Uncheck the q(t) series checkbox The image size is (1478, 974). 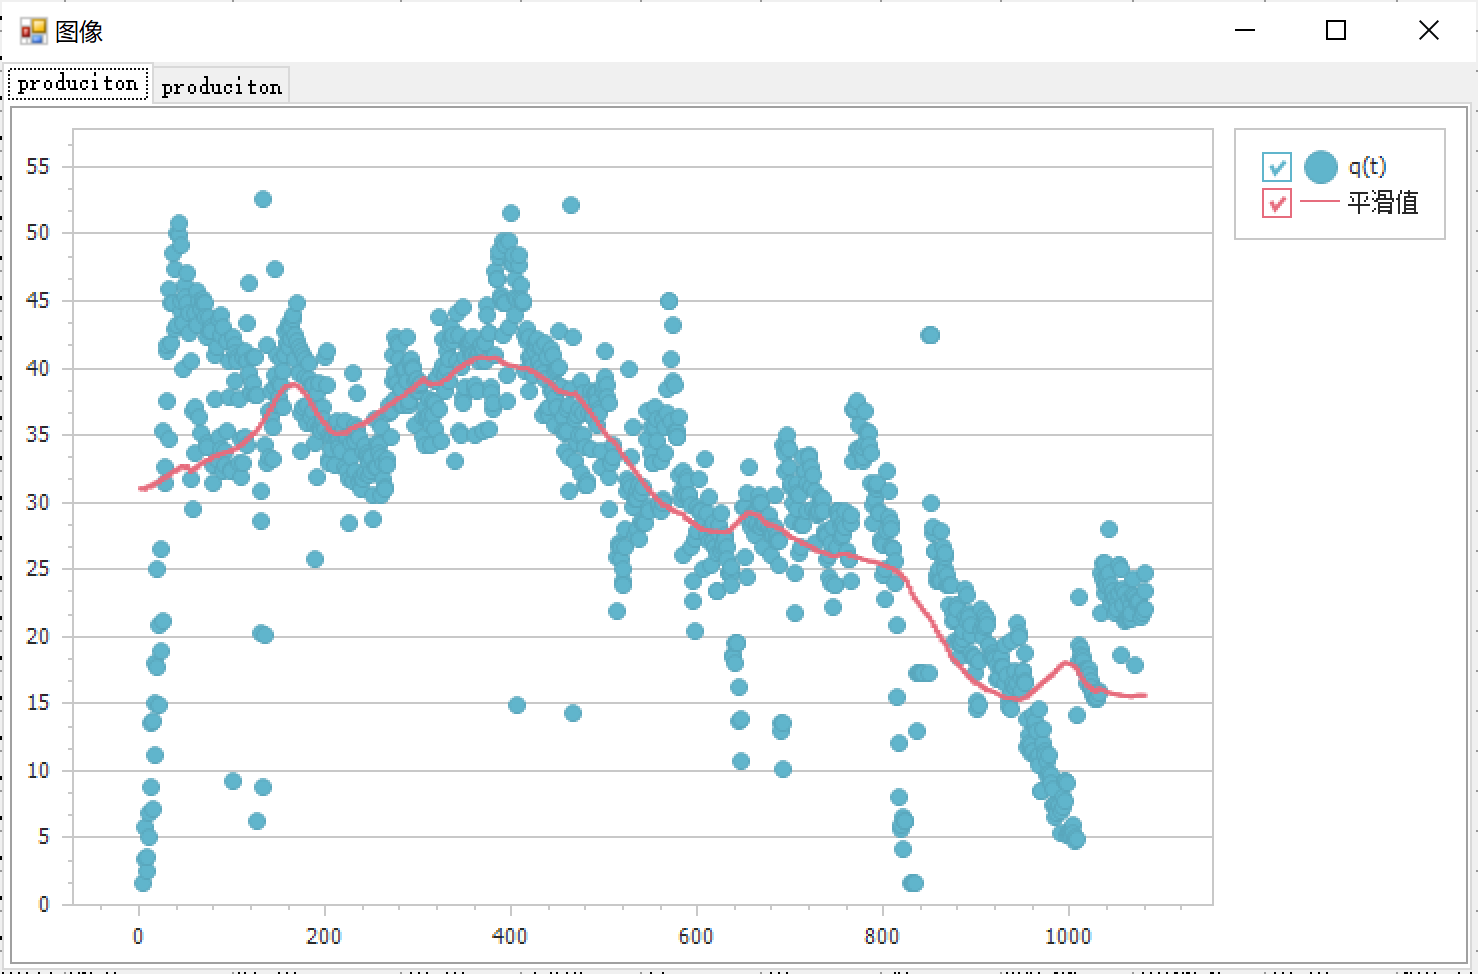click(1276, 166)
